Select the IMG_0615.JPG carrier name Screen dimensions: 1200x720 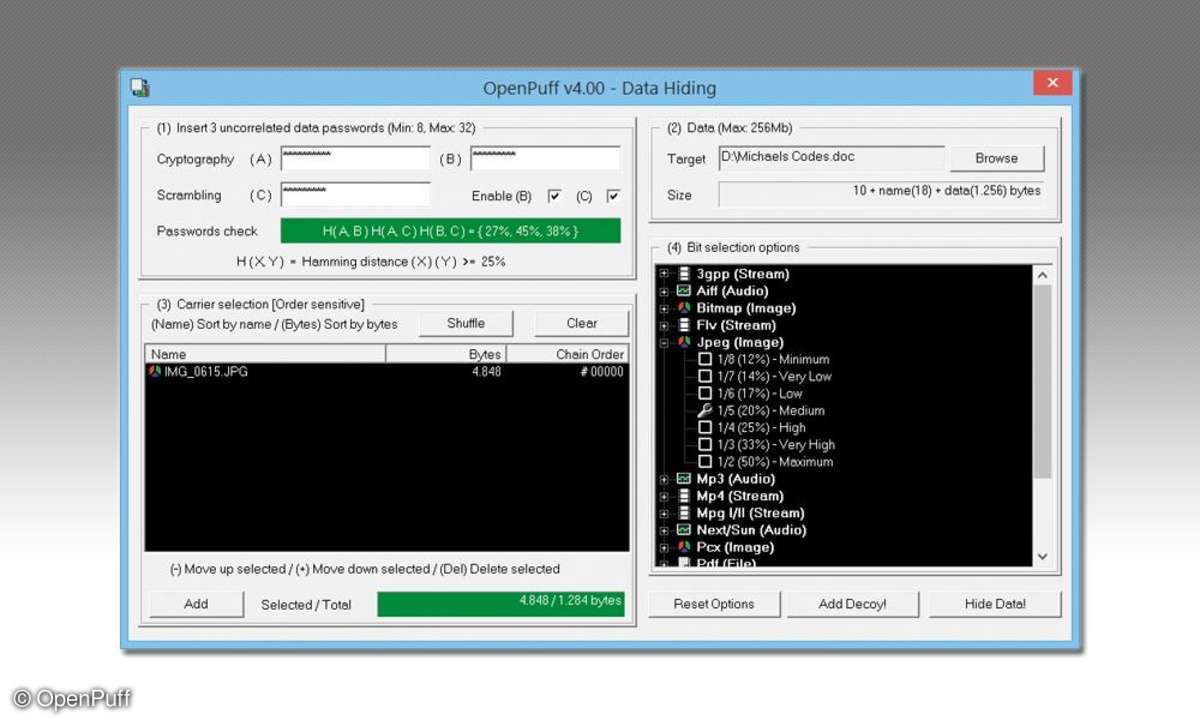coord(206,372)
